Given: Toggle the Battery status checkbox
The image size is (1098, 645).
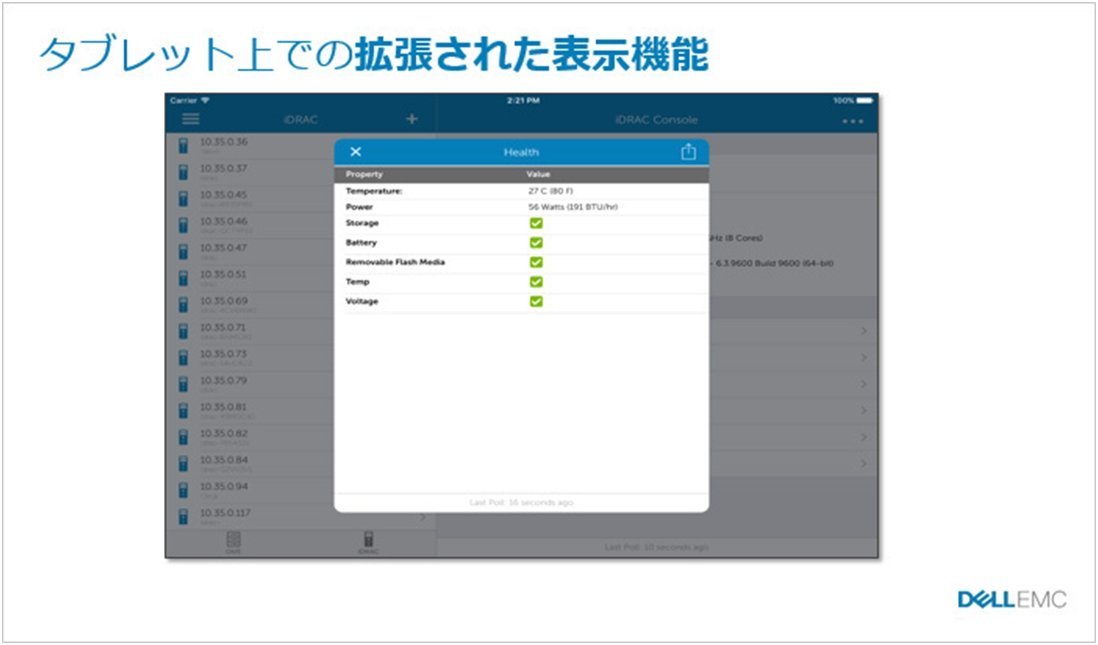Looking at the screenshot, I should 536,243.
